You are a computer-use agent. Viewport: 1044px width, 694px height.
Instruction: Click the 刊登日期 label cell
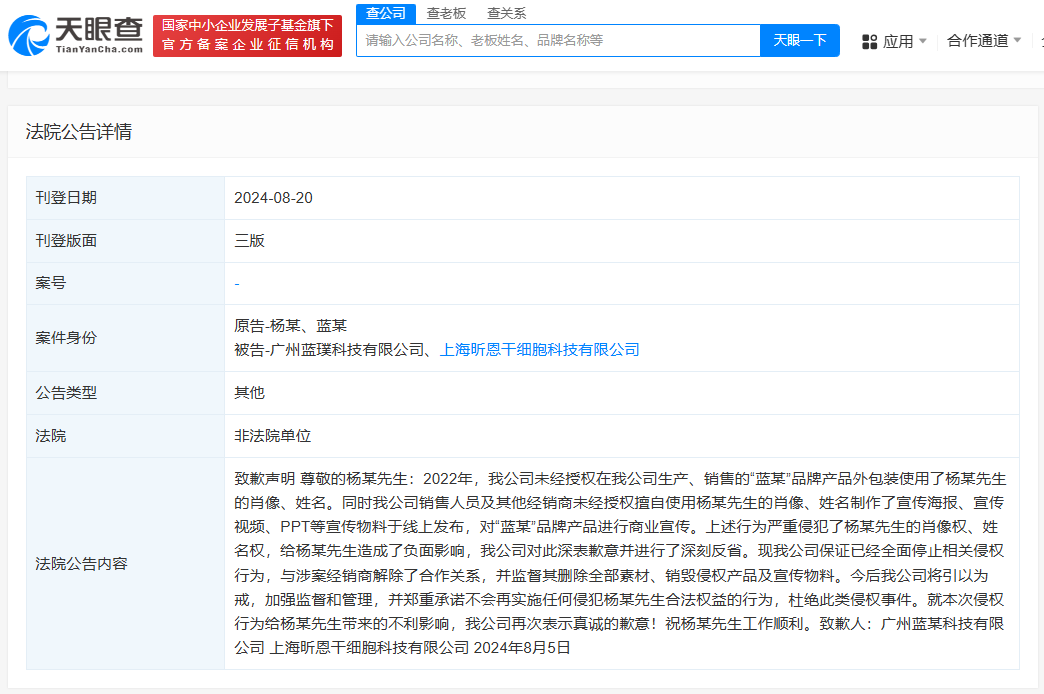tap(125, 198)
